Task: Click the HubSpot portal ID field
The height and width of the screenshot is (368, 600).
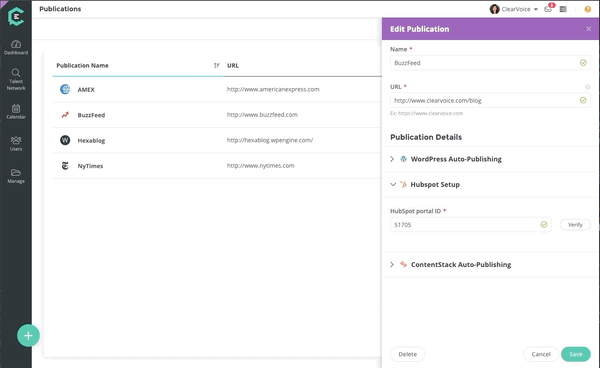Action: tap(471, 225)
